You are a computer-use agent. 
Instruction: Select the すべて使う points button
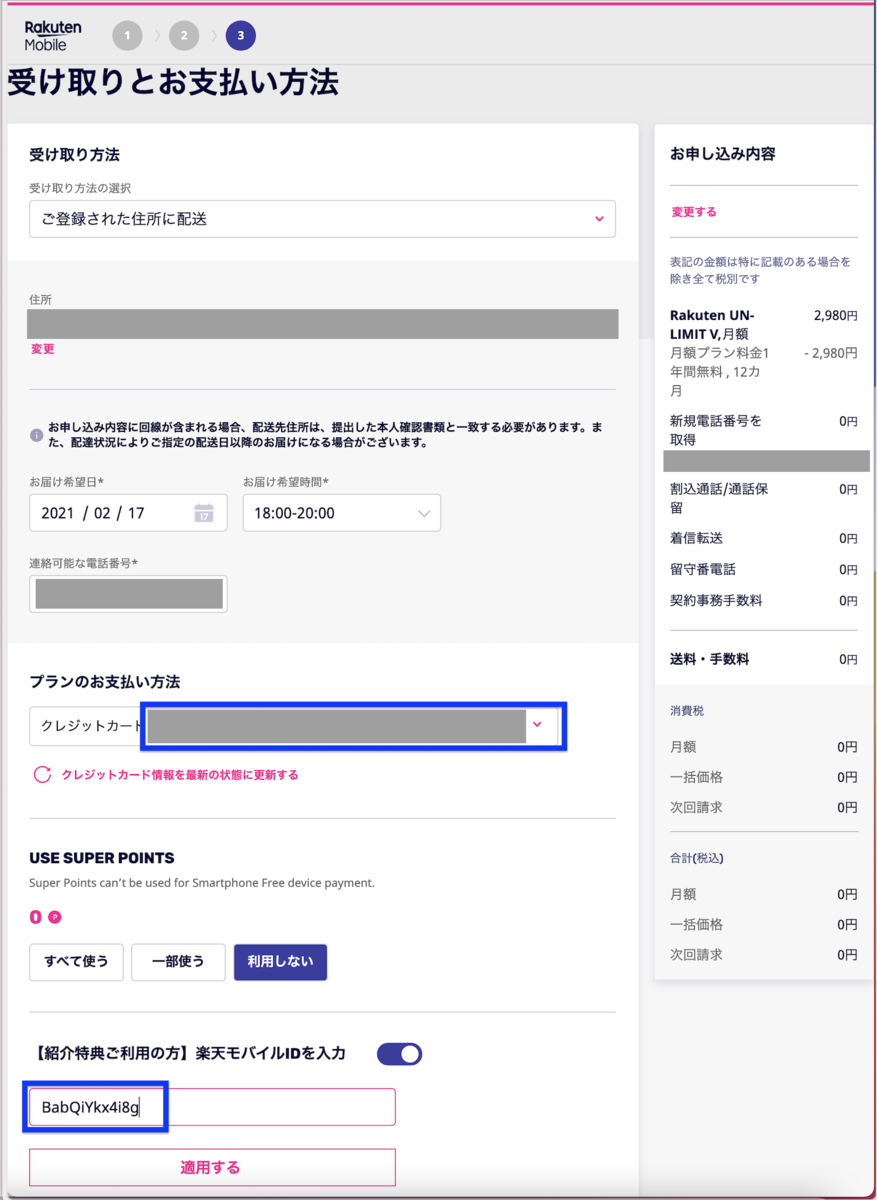click(76, 962)
